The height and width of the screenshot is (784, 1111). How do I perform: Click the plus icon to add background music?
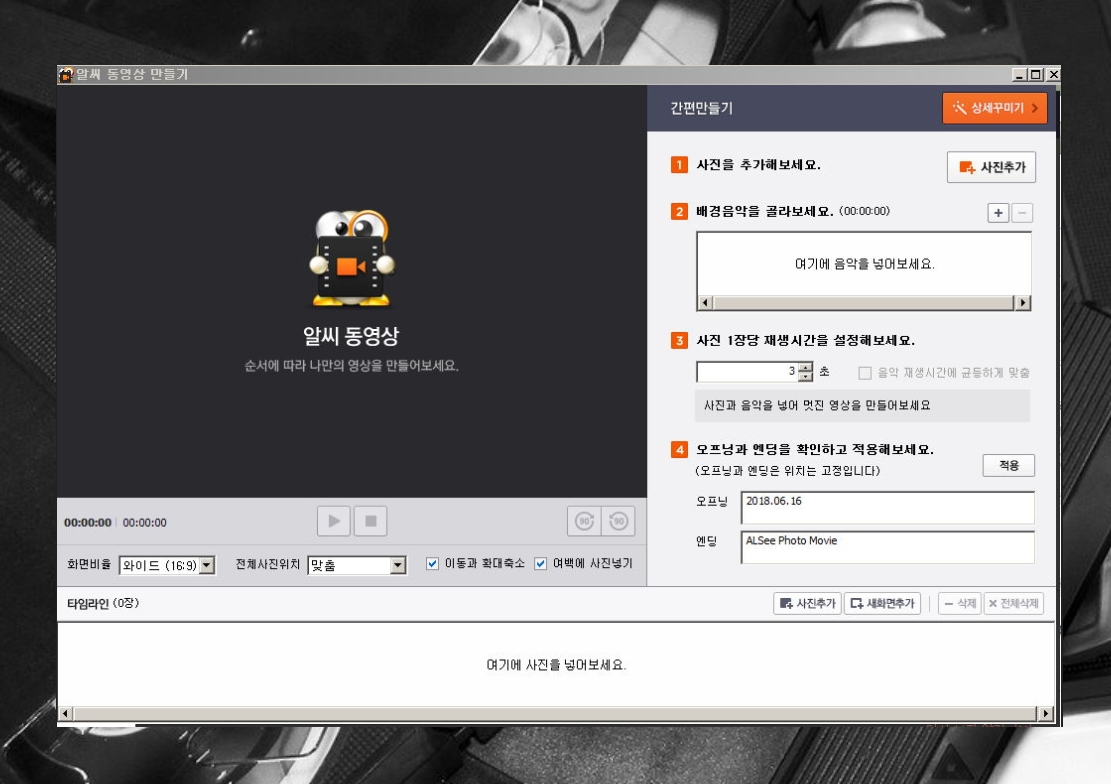[998, 213]
